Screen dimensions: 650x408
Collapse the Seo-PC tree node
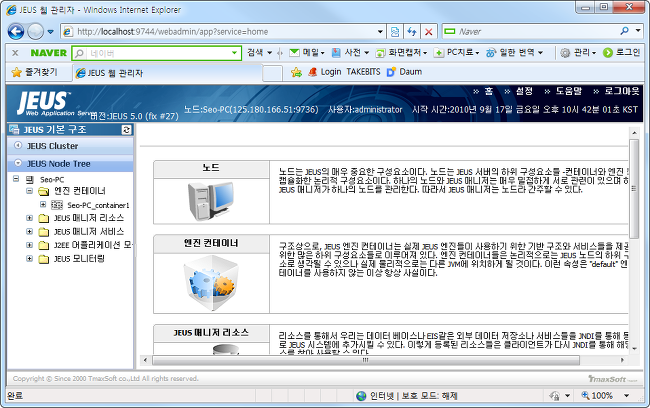(16, 179)
